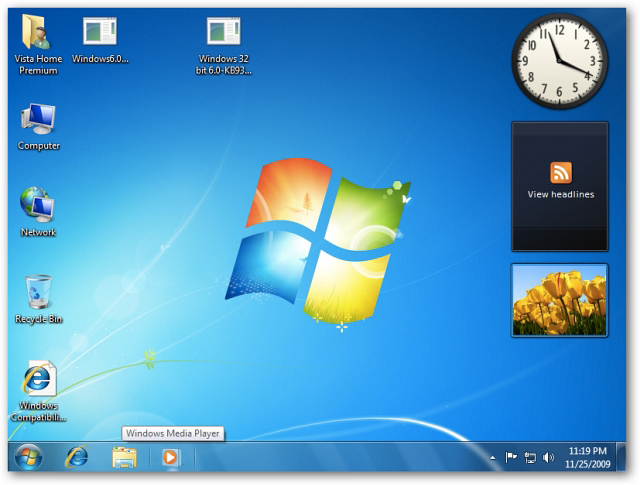640x485 pixels.
Task: Select the Windows6.0... desktop file icon
Action: click(x=100, y=31)
